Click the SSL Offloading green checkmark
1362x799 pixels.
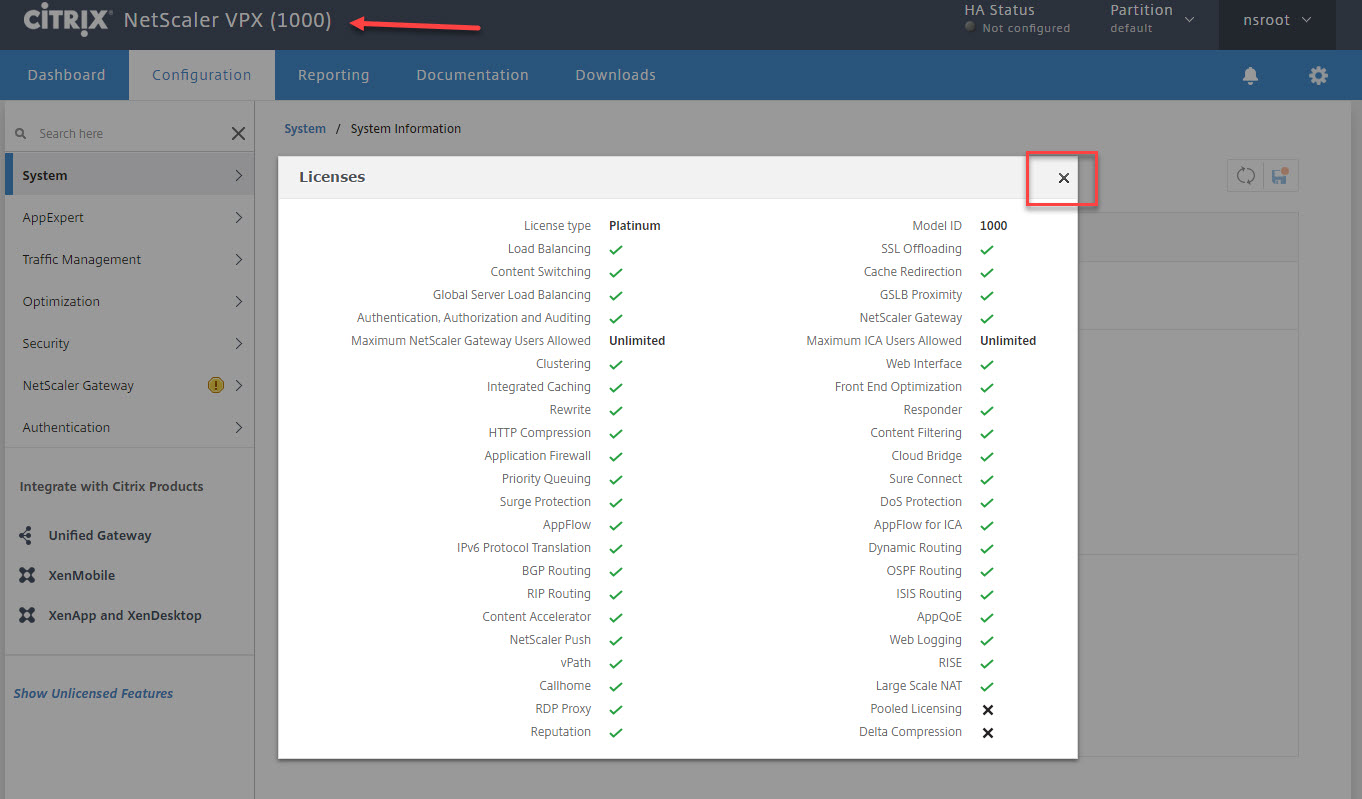click(x=987, y=249)
